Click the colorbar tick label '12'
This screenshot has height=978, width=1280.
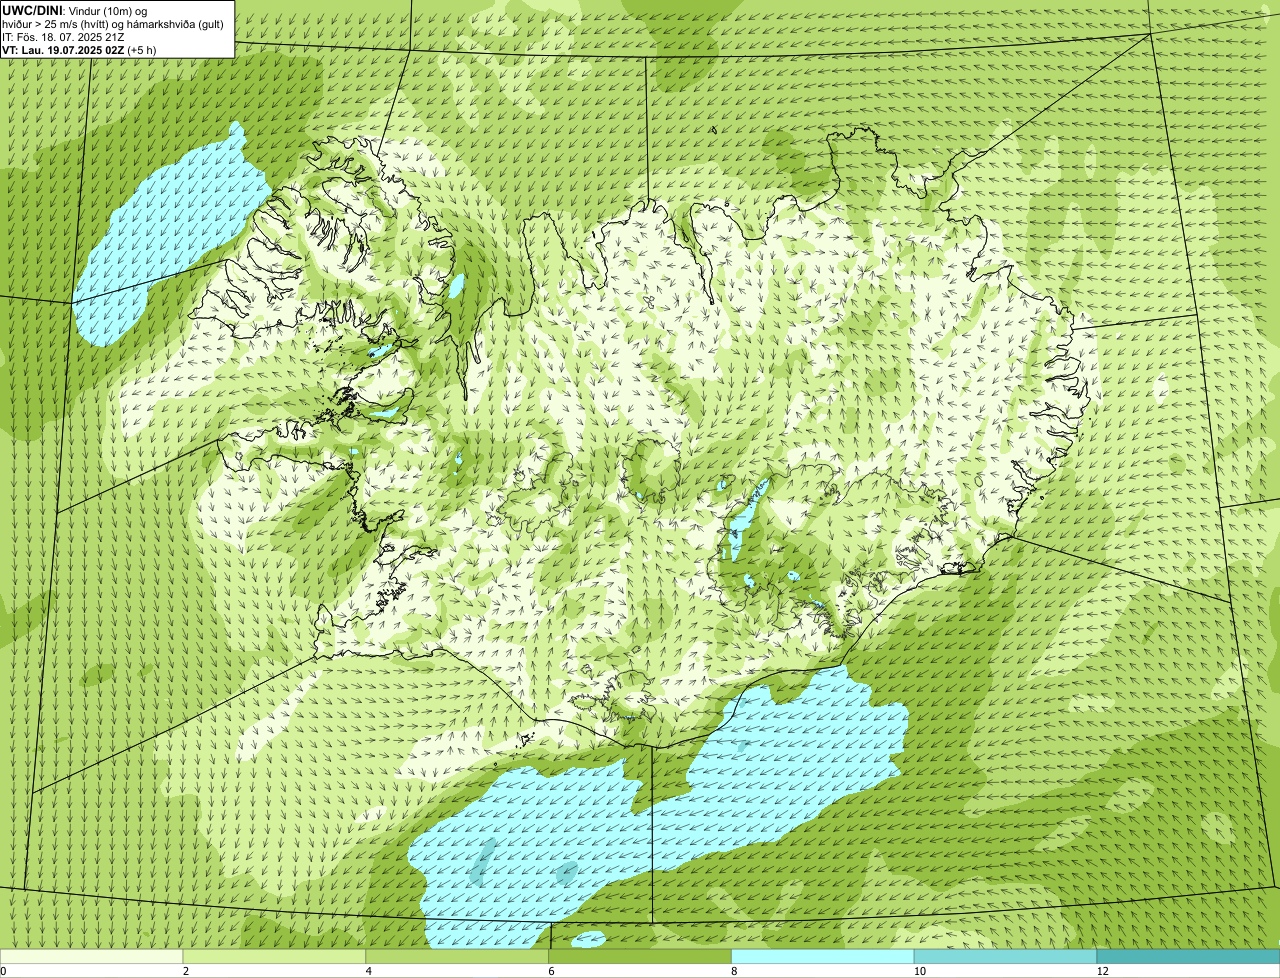click(x=1102, y=971)
